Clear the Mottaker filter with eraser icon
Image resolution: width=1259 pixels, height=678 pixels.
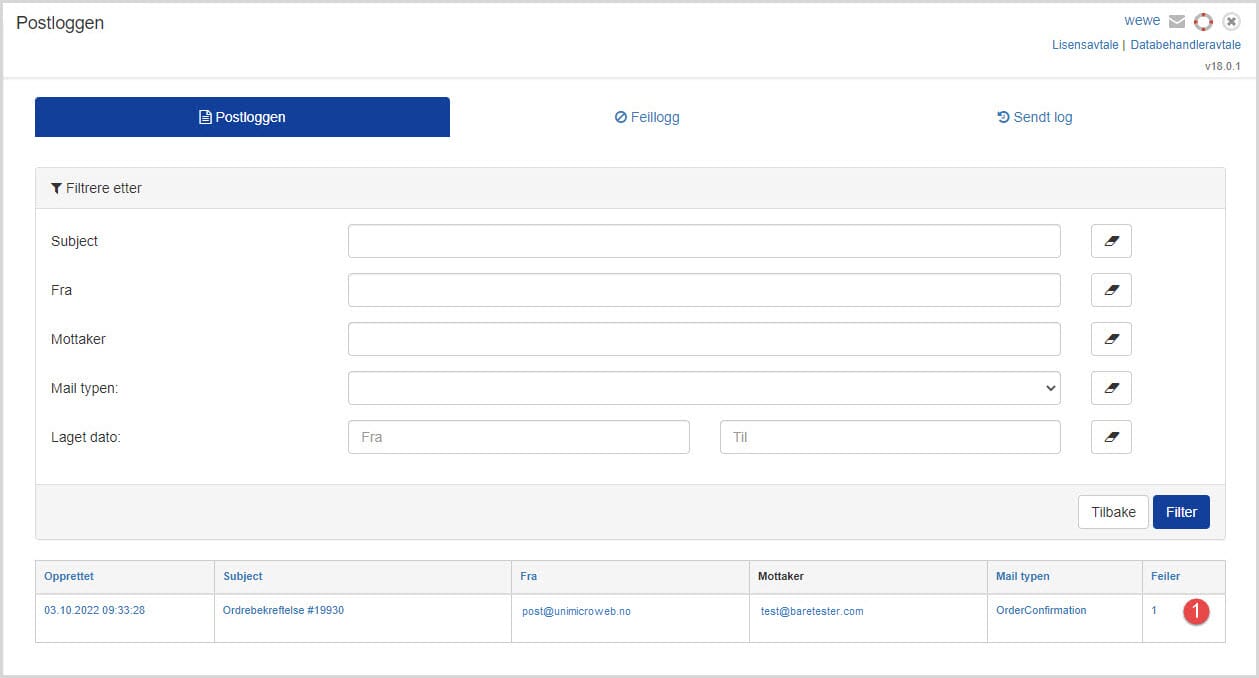coord(1111,339)
